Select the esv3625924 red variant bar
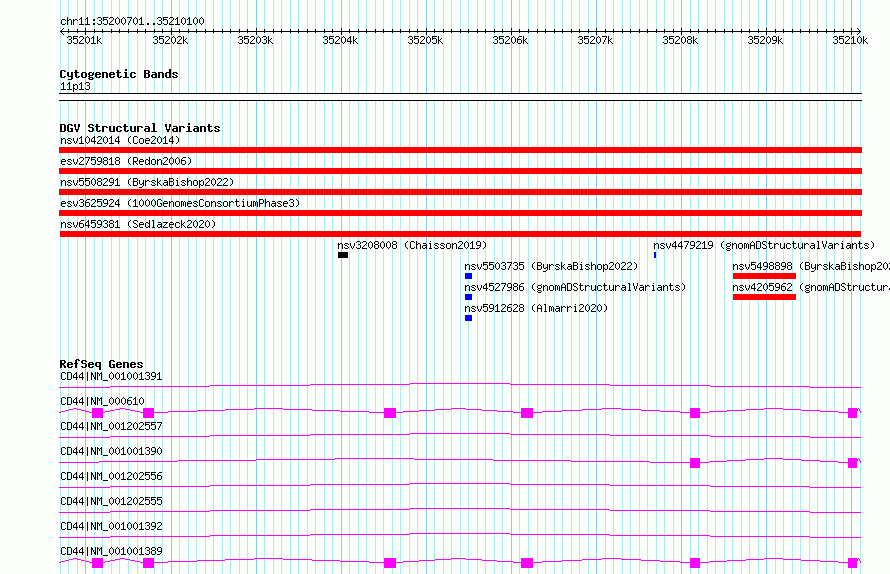890x574 pixels. (x=460, y=213)
